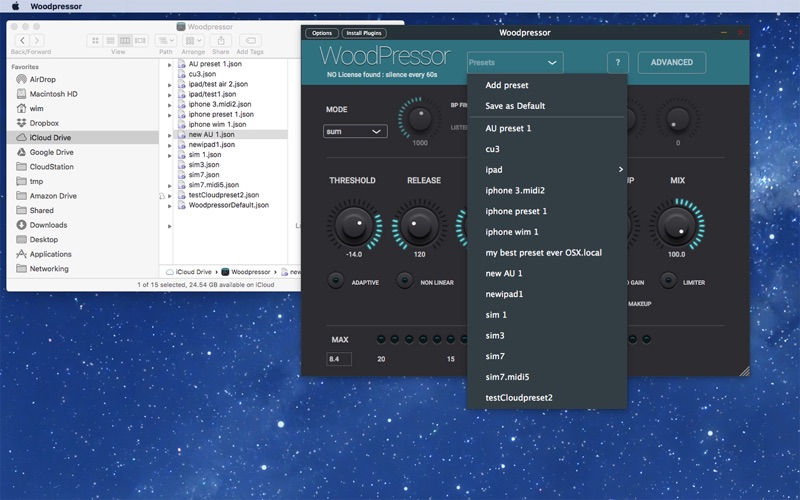Switch Finder to icon view
Viewport: 800px width, 500px height.
click(x=96, y=40)
